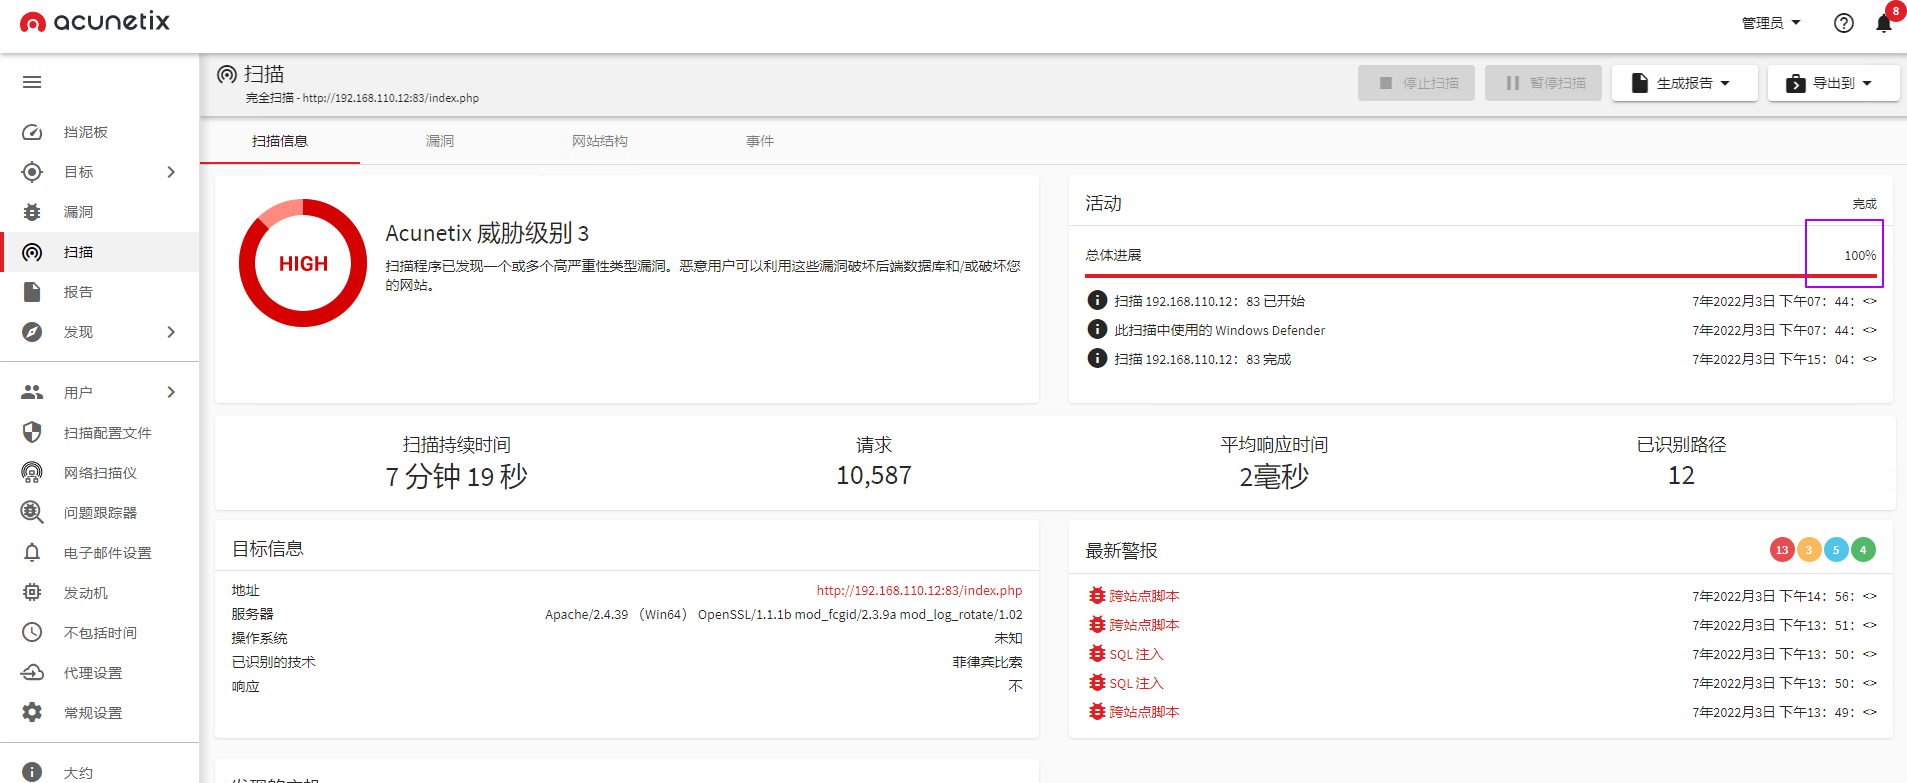The image size is (1907, 783).
Task: Click the HIGH threat level ring
Action: (303, 263)
